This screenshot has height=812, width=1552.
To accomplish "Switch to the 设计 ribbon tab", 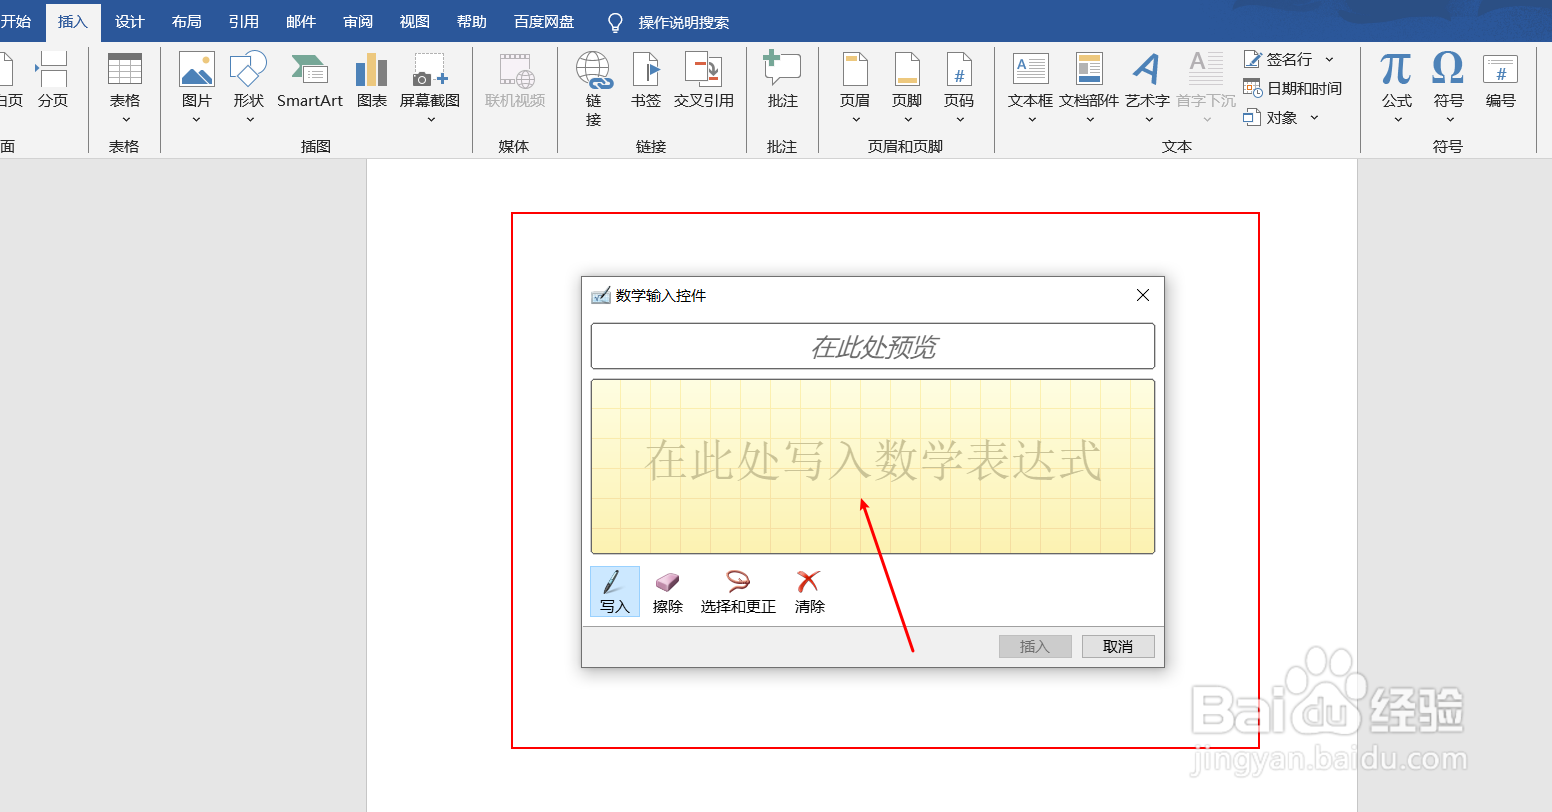I will coord(129,22).
